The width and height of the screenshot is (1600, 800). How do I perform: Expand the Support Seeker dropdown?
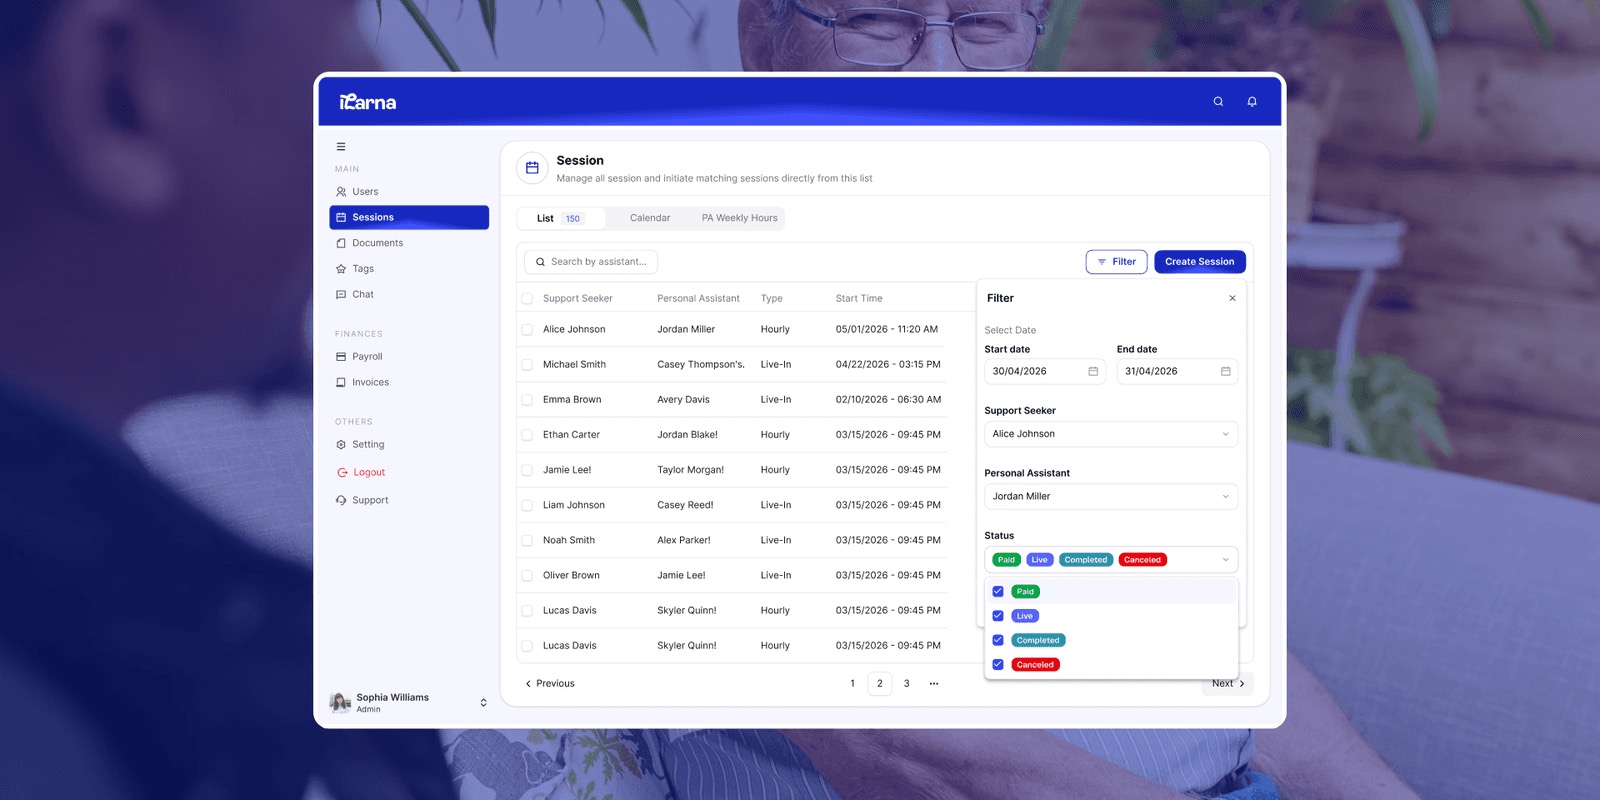(1111, 434)
